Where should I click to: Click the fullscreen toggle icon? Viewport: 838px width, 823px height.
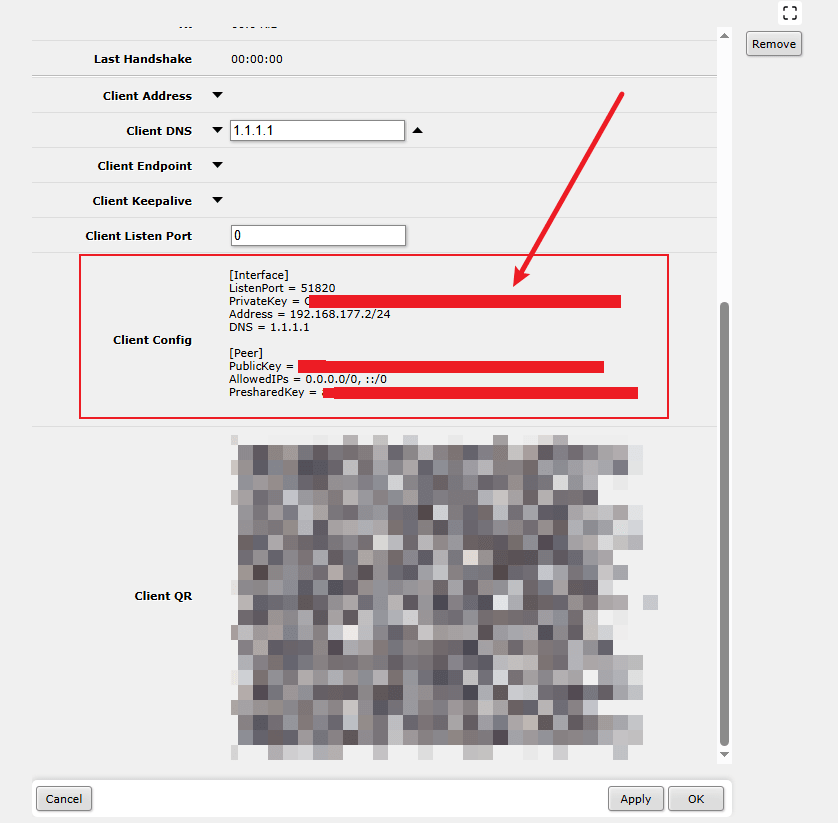(790, 13)
